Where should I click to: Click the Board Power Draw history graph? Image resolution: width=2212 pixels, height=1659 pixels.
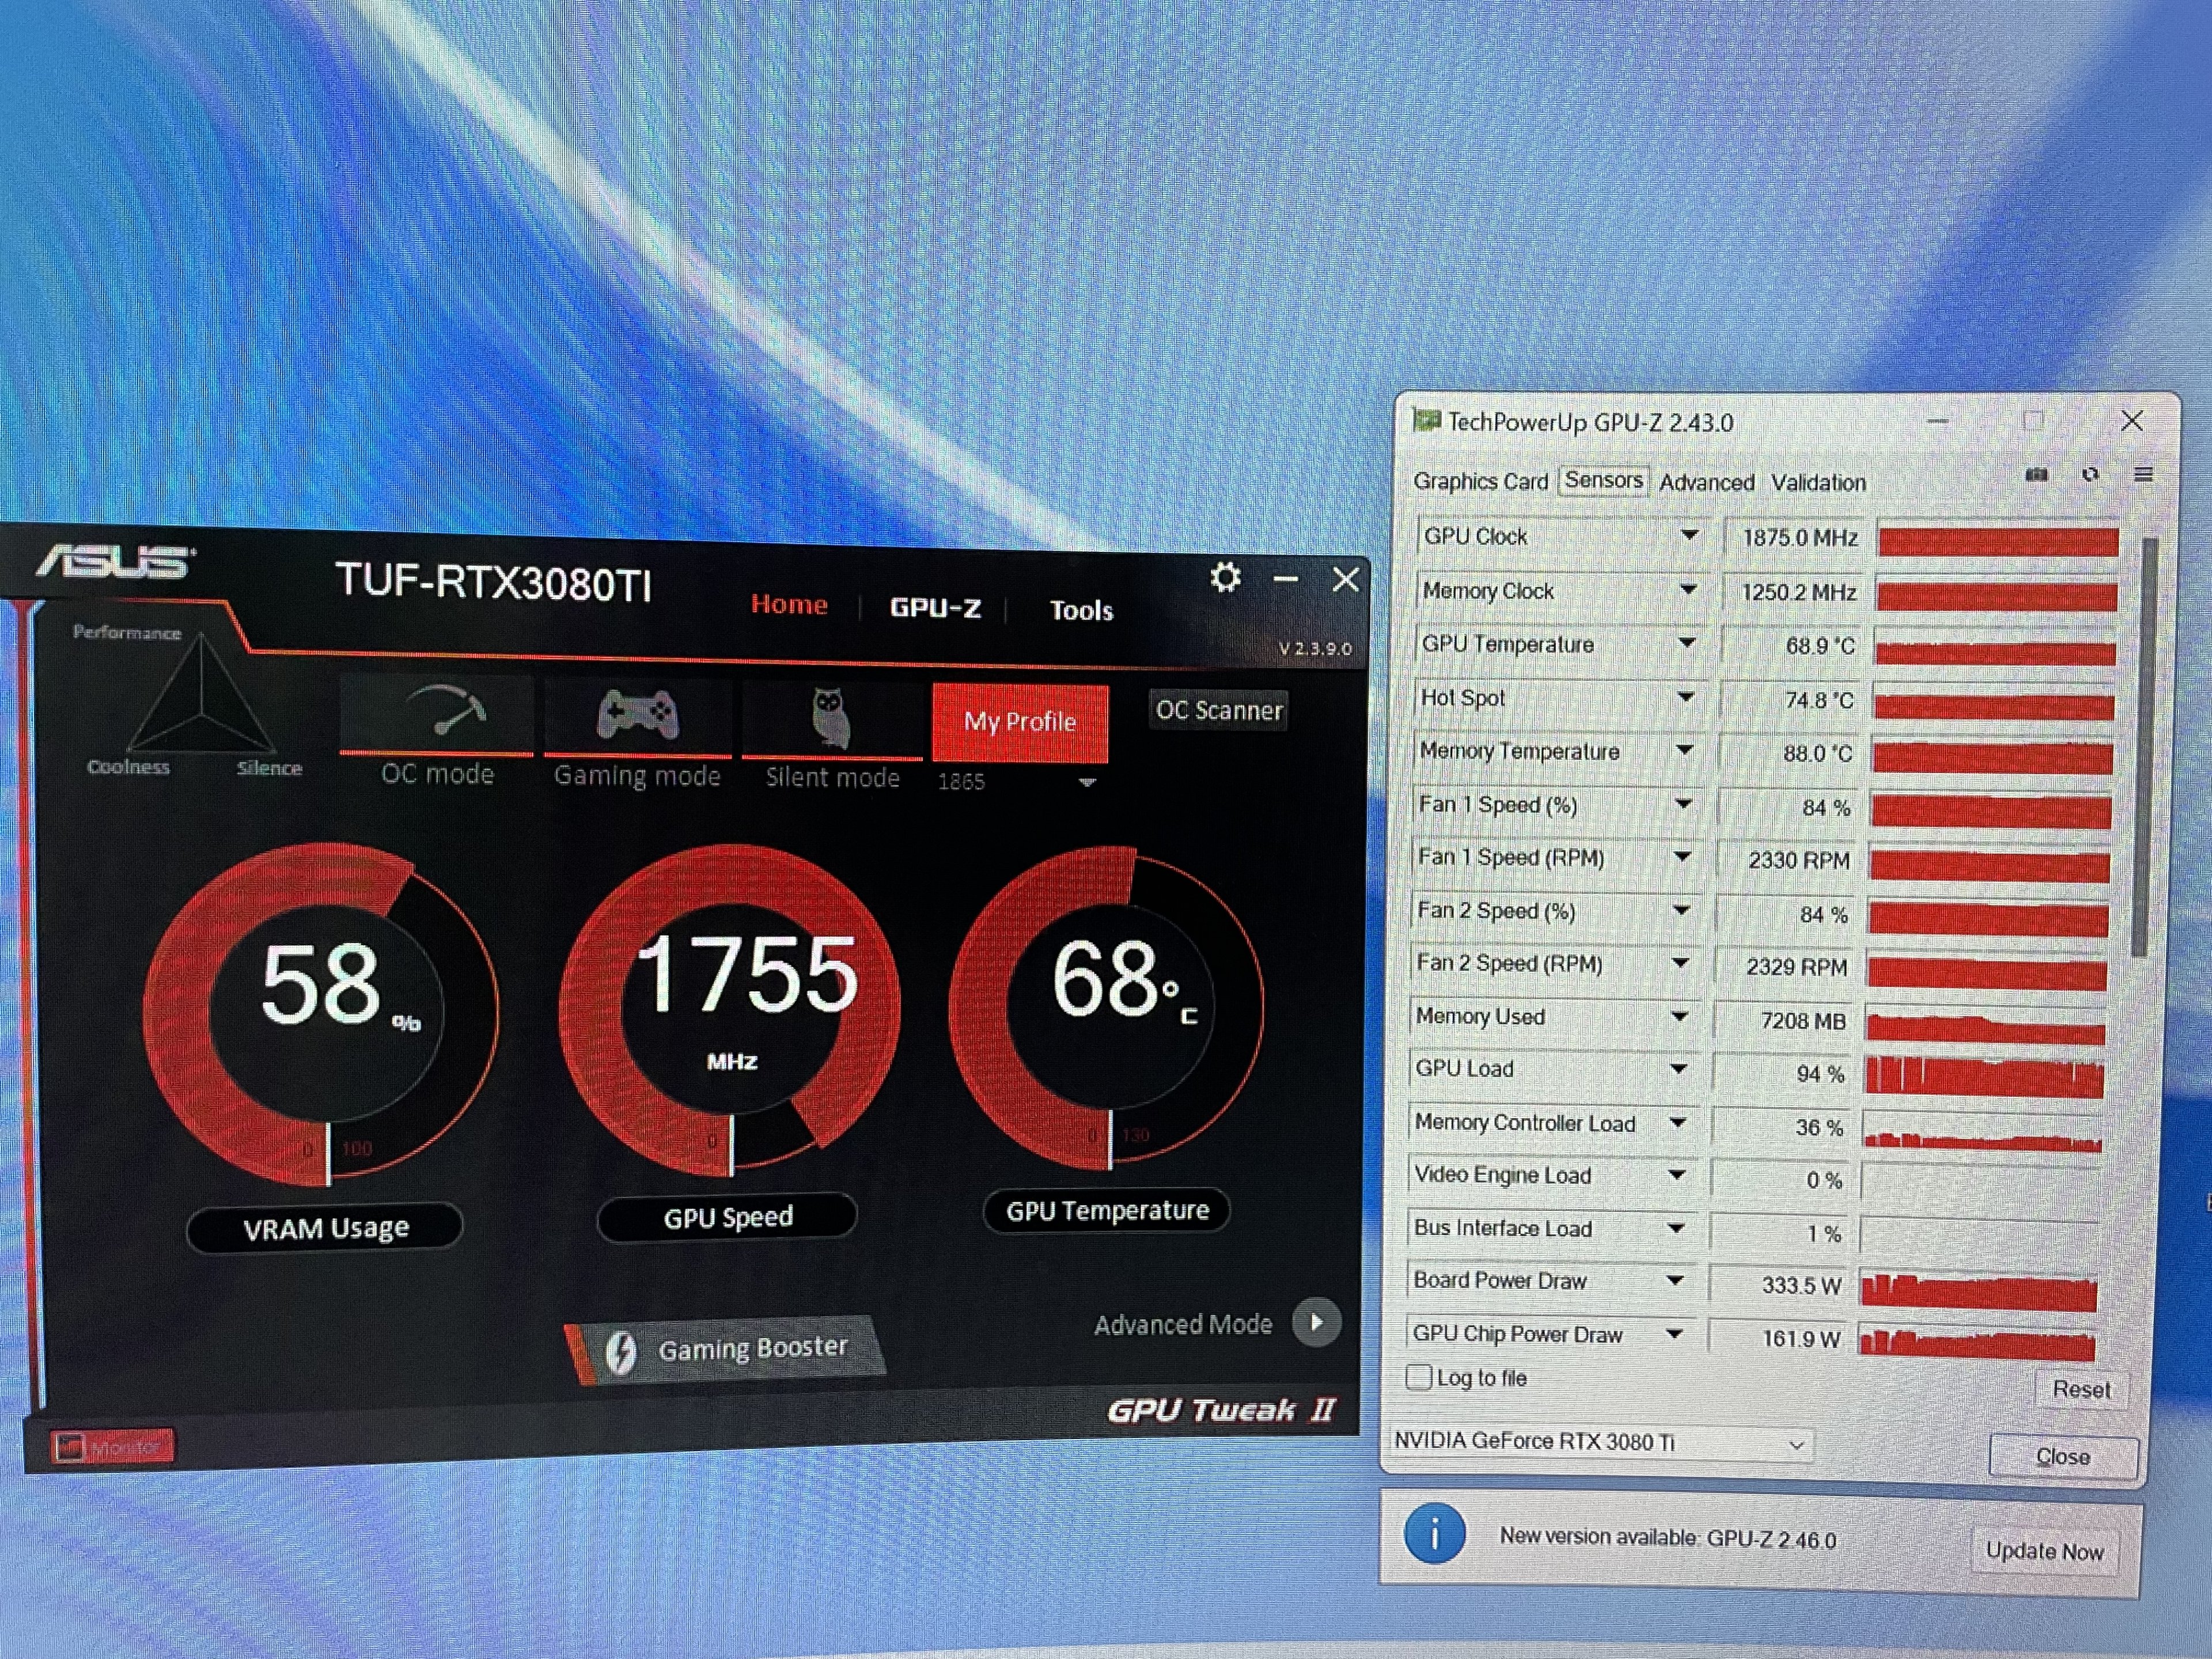click(x=1978, y=1290)
